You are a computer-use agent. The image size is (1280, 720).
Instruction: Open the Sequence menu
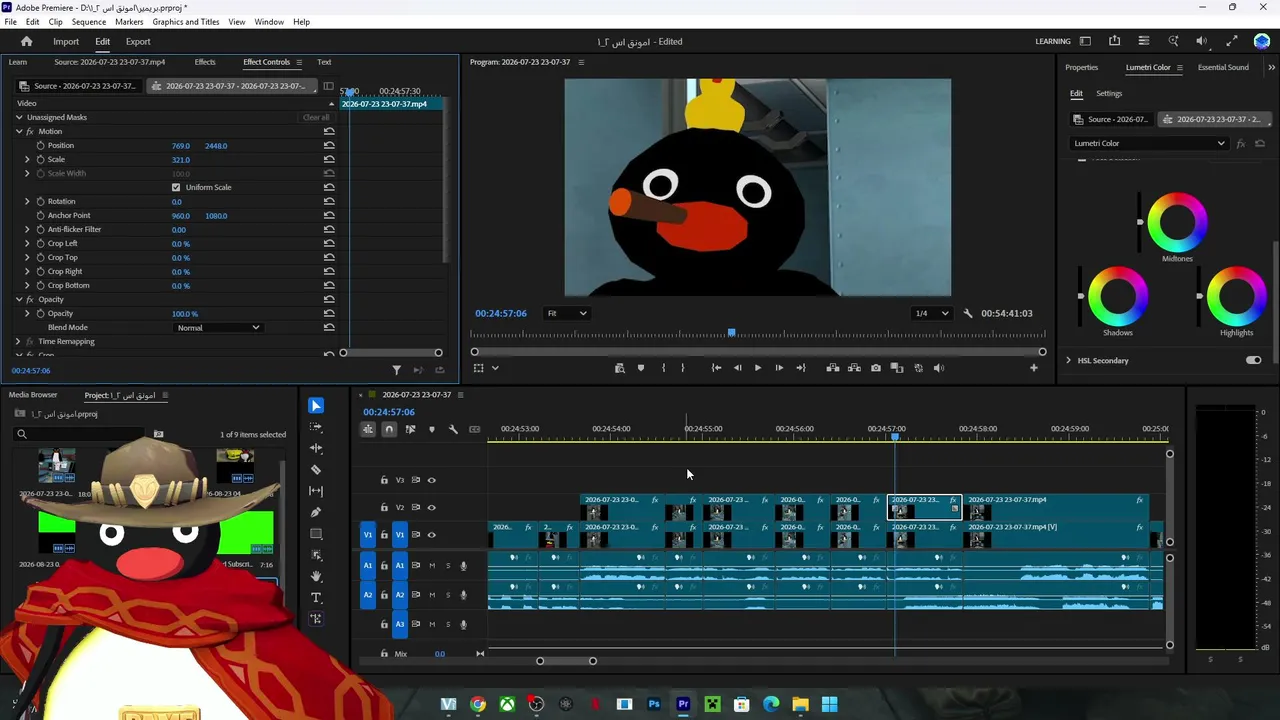89,22
